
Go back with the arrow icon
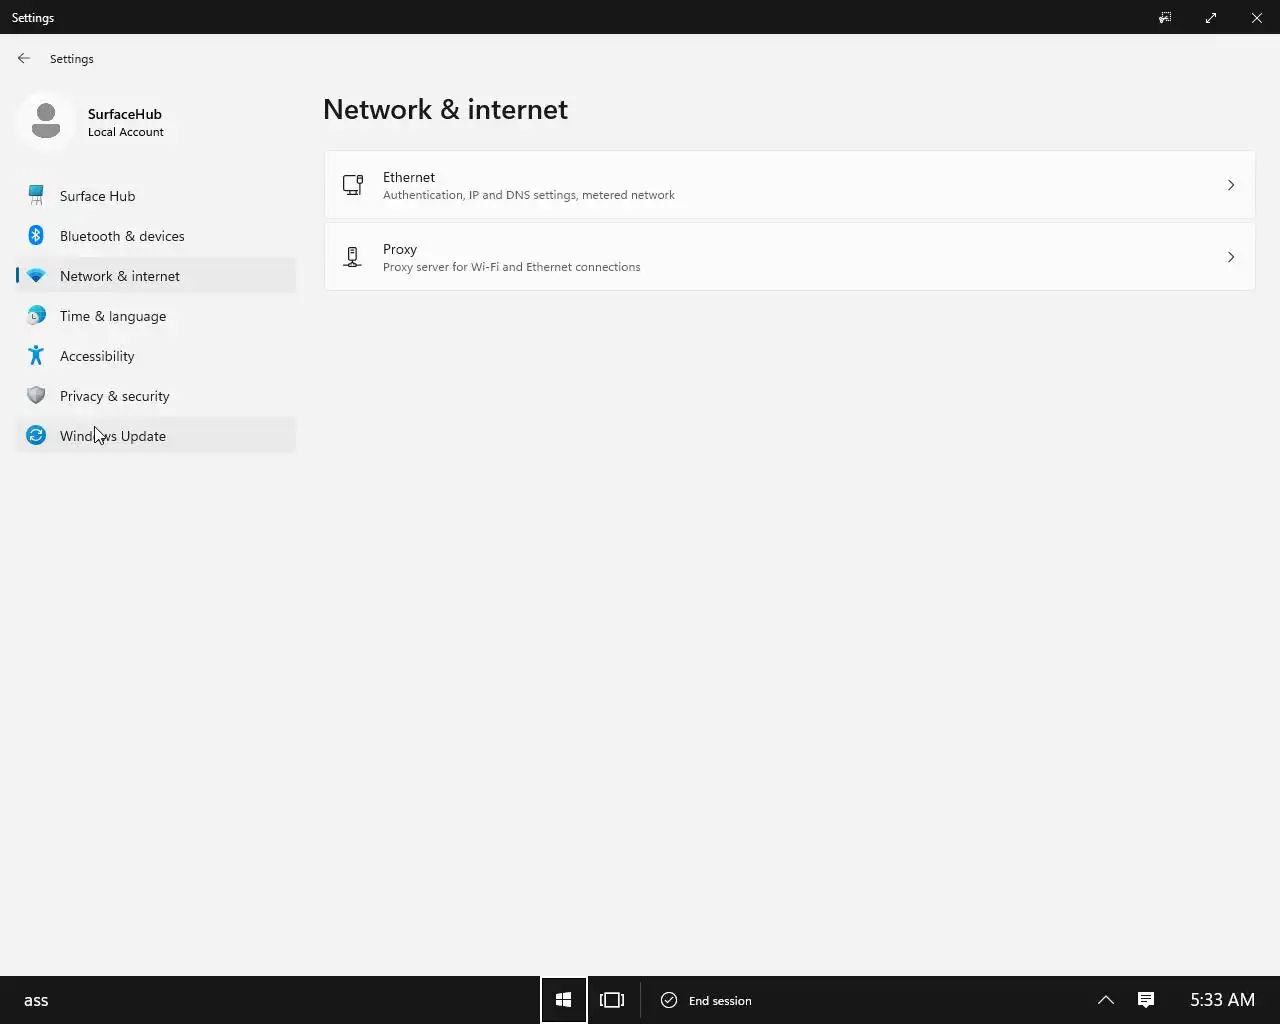(x=24, y=58)
